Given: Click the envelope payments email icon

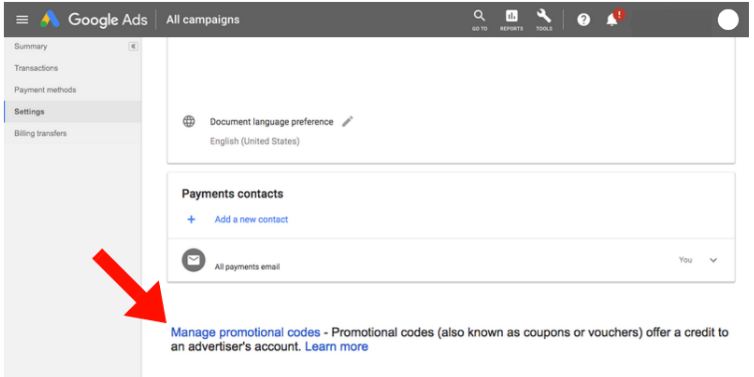Looking at the screenshot, I should [x=193, y=261].
